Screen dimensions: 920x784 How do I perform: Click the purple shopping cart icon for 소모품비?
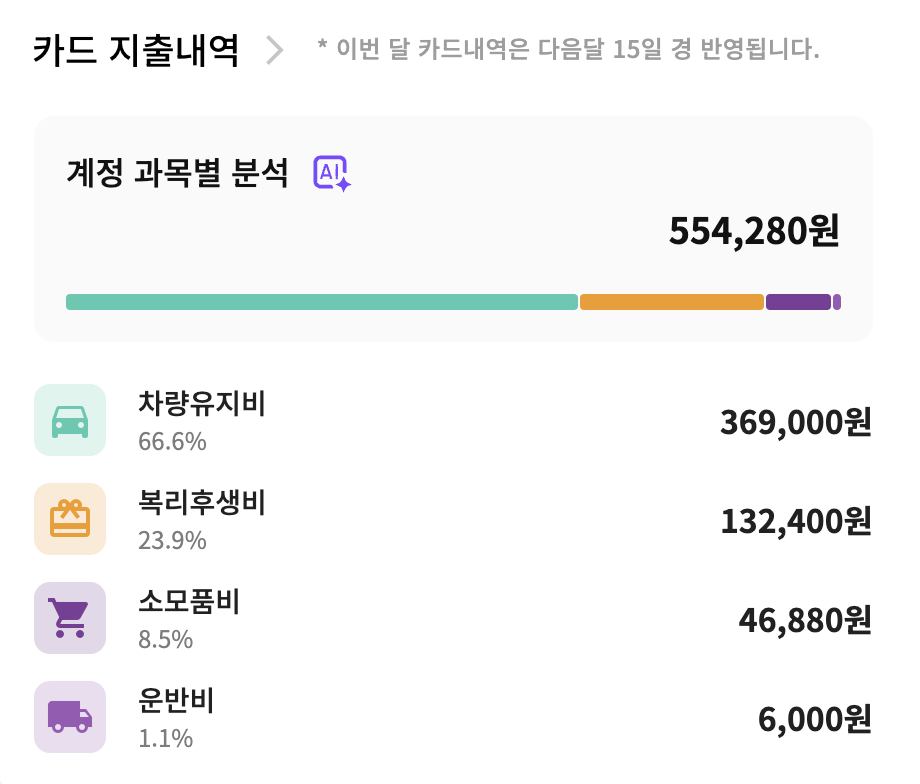click(x=70, y=618)
